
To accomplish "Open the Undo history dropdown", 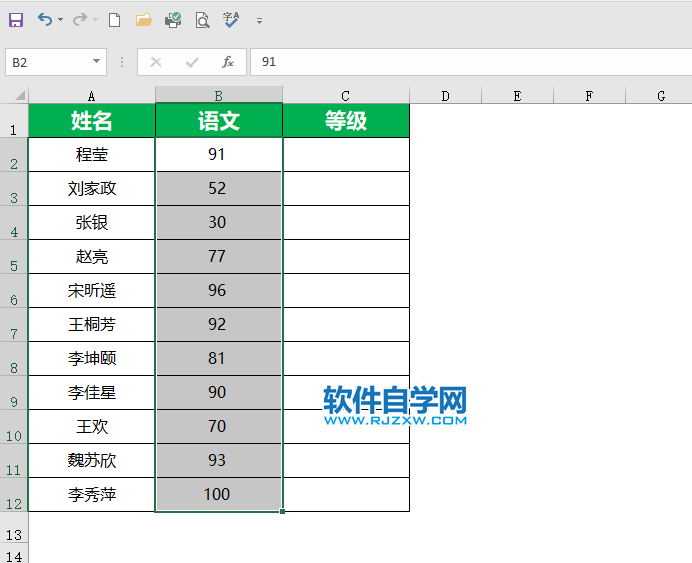I will coord(60,20).
